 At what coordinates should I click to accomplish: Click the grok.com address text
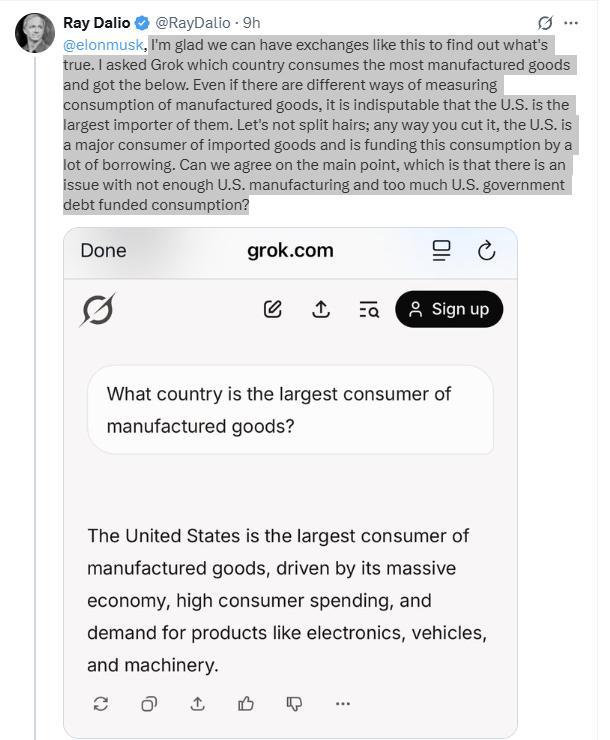click(x=290, y=251)
